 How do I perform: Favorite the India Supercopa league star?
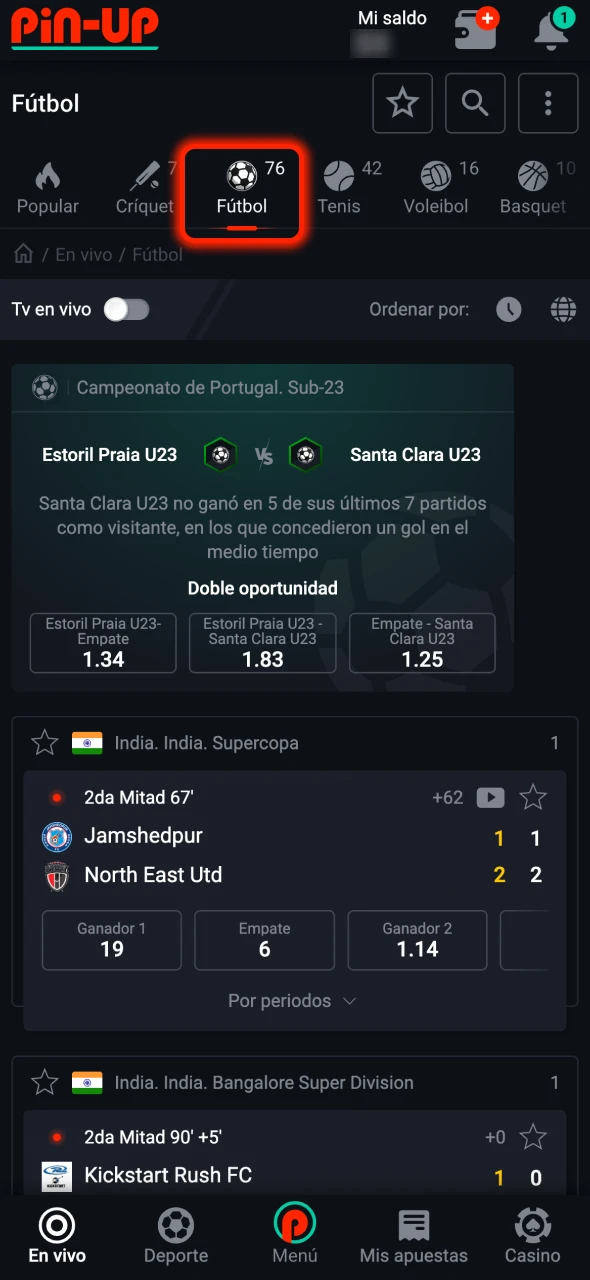tap(44, 743)
